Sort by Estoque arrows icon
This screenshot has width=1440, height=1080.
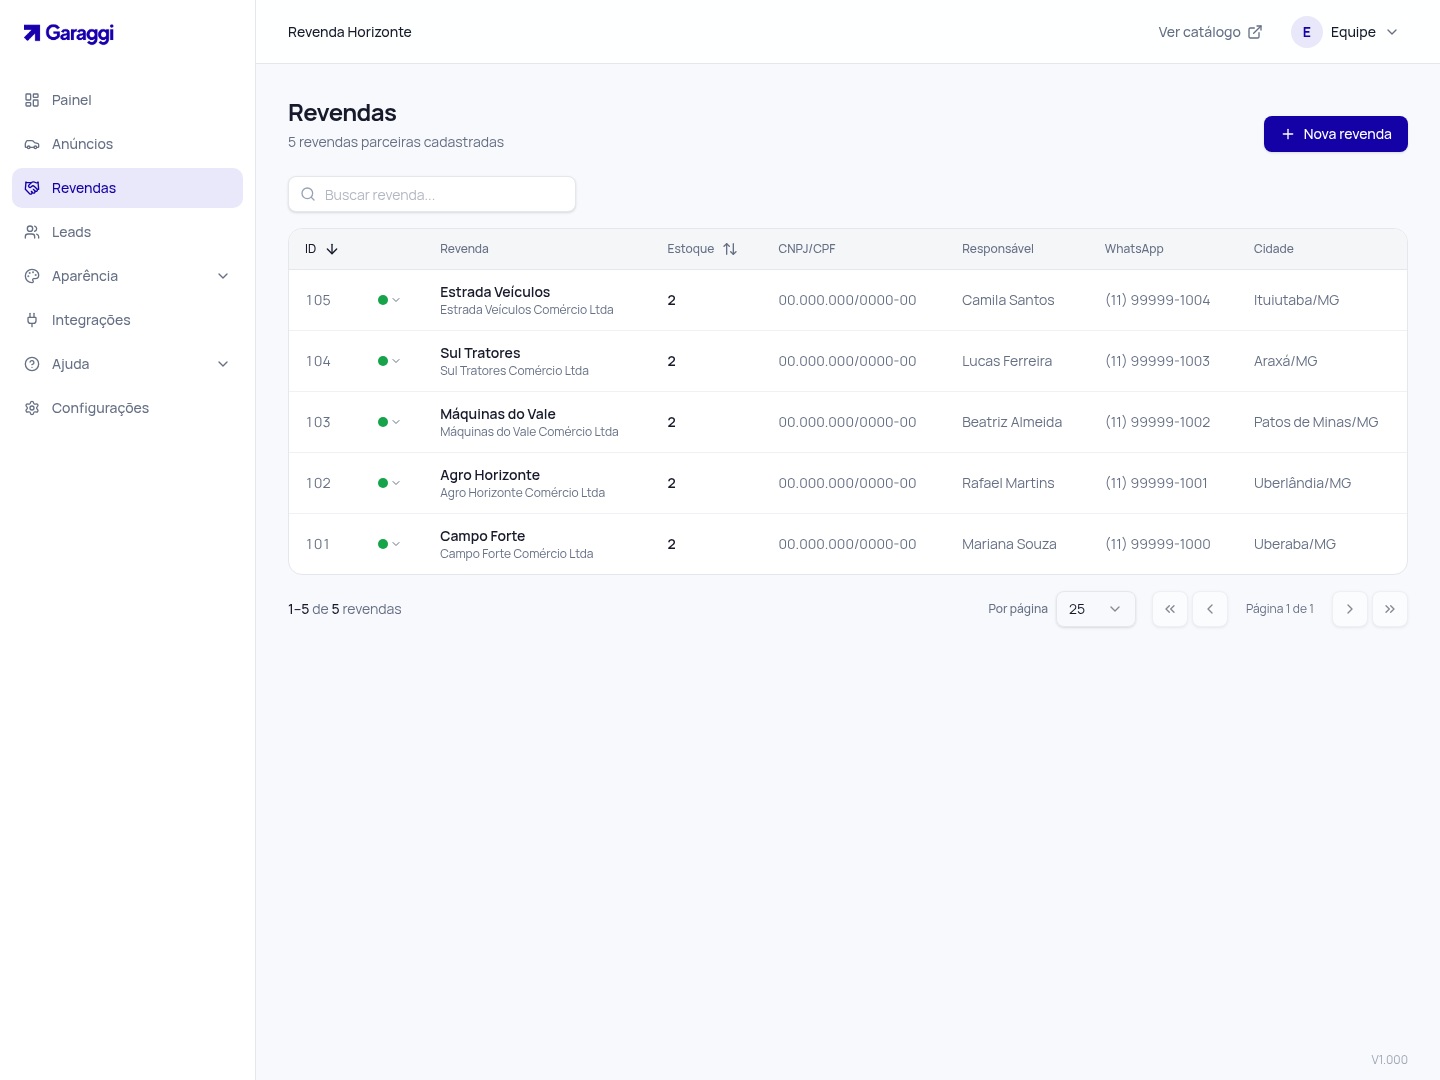(x=730, y=249)
